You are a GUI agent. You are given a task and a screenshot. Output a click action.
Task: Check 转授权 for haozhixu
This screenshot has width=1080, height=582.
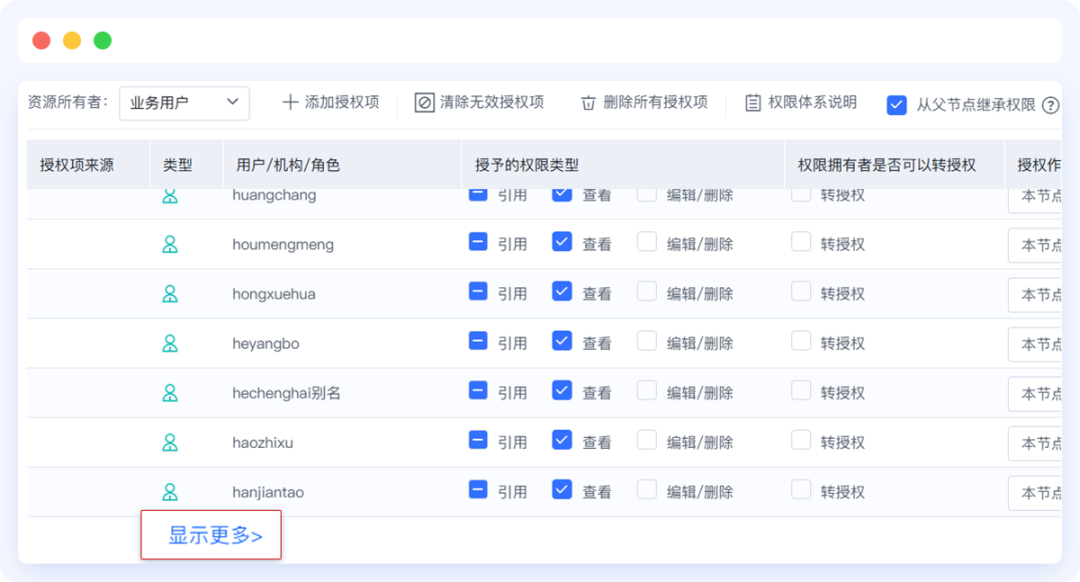click(x=801, y=440)
